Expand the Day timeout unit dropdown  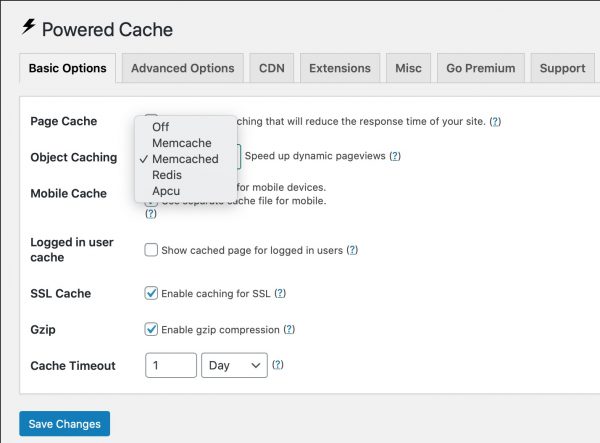(x=234, y=365)
